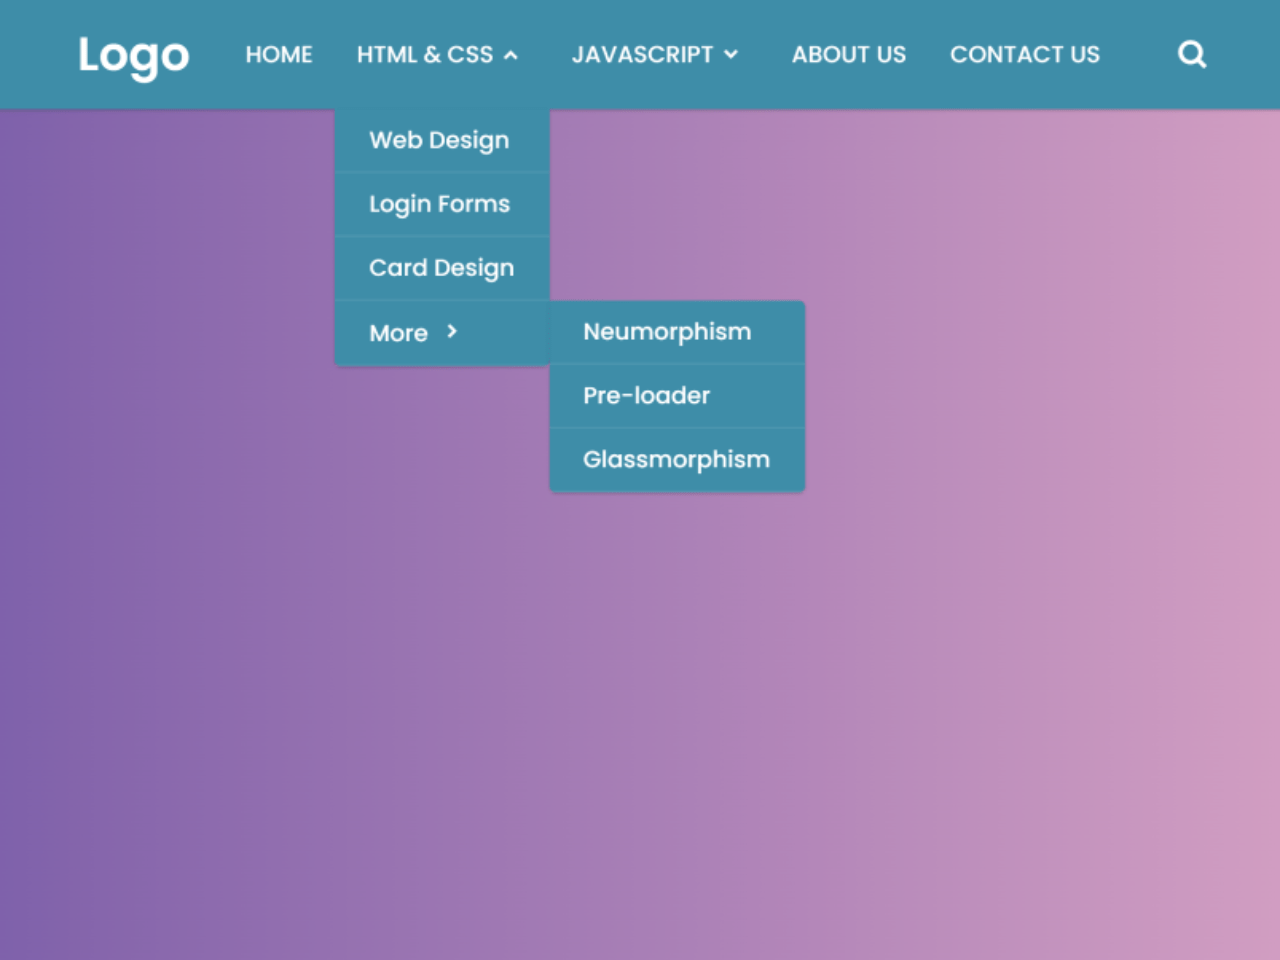Go to the CONTACT US page
1280x960 pixels.
coord(1024,55)
